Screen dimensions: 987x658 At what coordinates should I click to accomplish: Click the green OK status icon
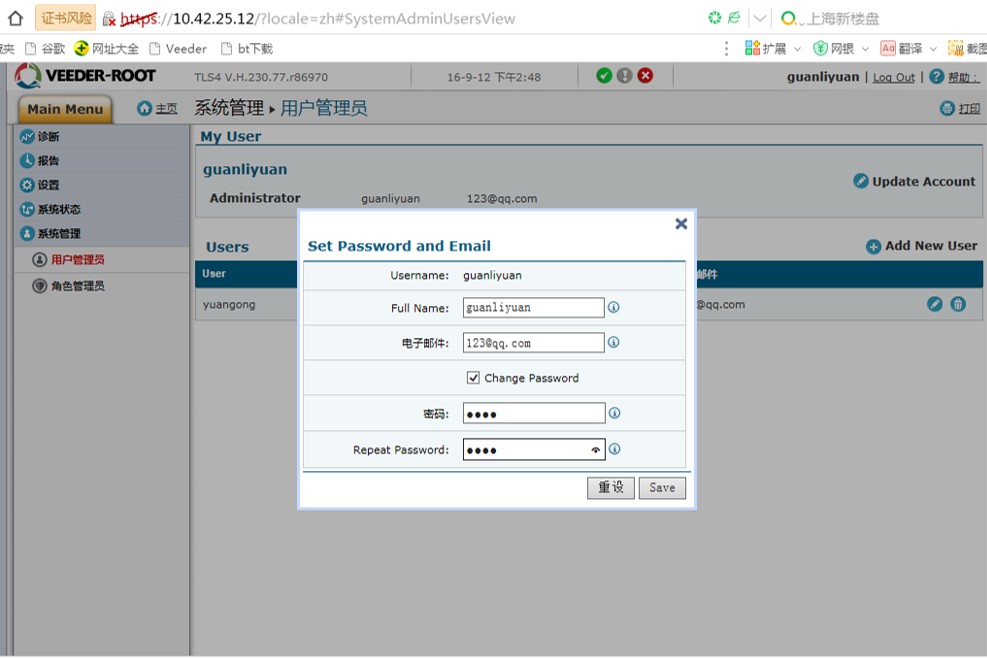(604, 76)
